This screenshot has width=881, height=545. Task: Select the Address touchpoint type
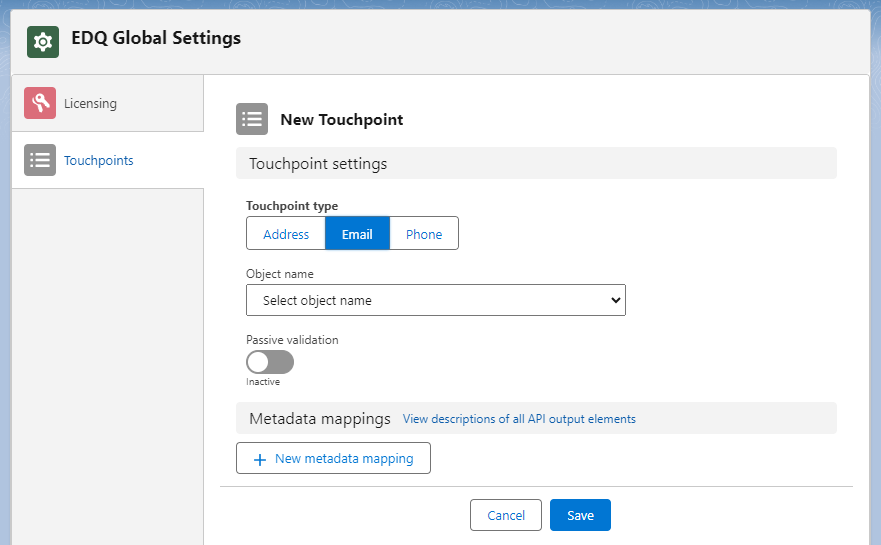tap(286, 234)
